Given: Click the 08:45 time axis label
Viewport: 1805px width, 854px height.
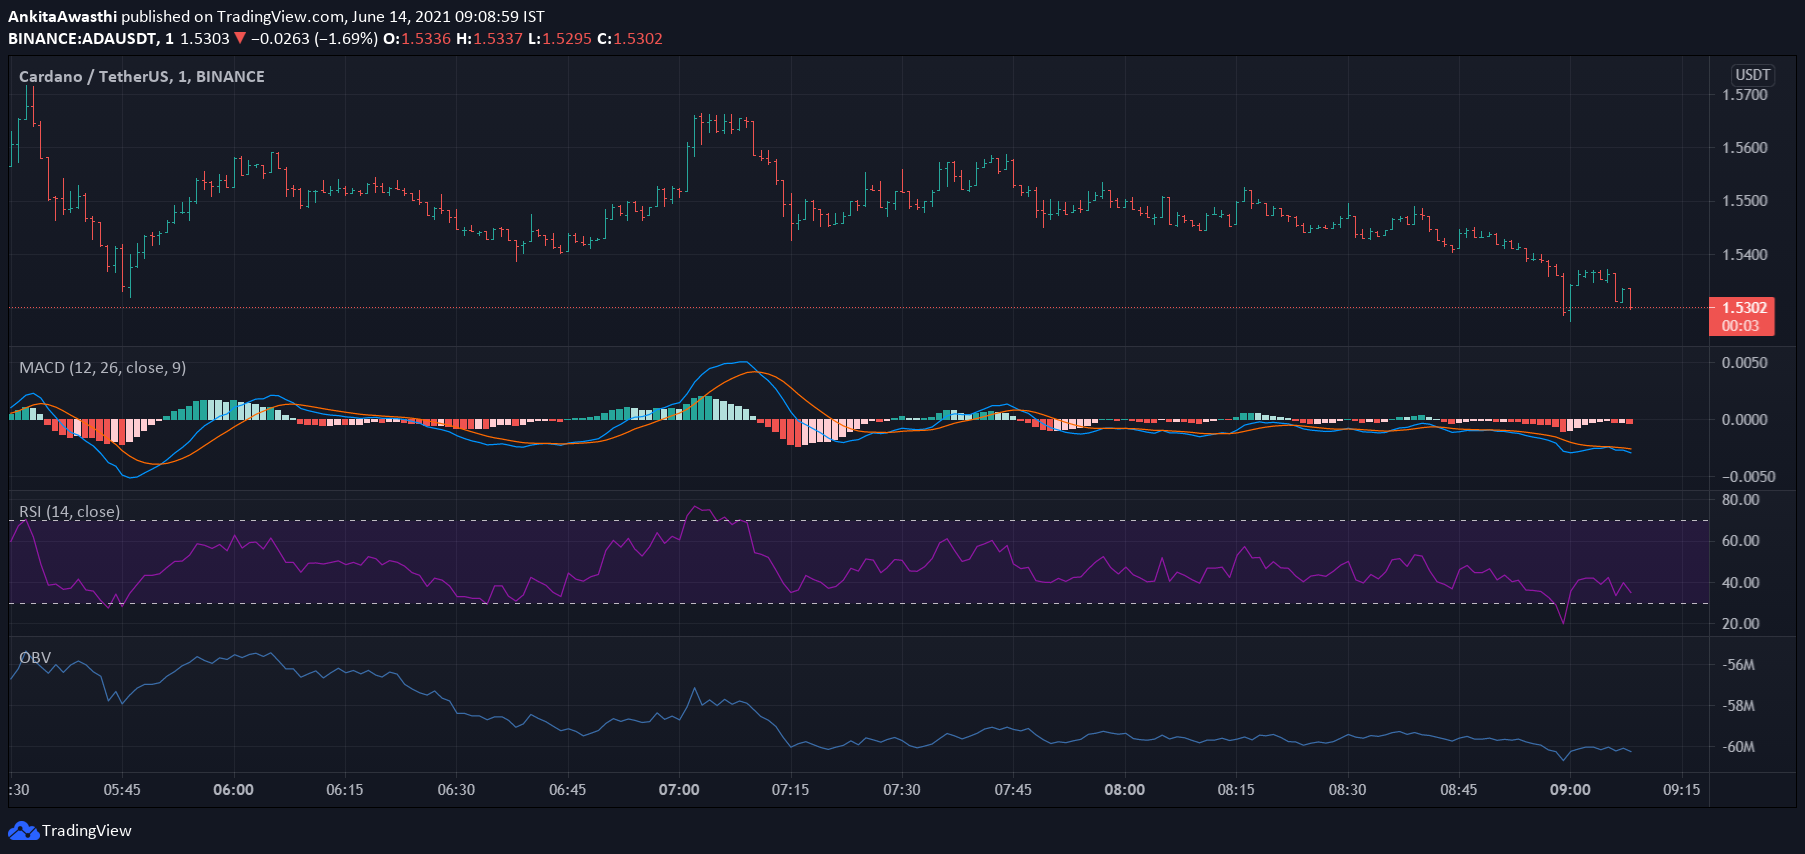Looking at the screenshot, I should pyautogui.click(x=1459, y=790).
